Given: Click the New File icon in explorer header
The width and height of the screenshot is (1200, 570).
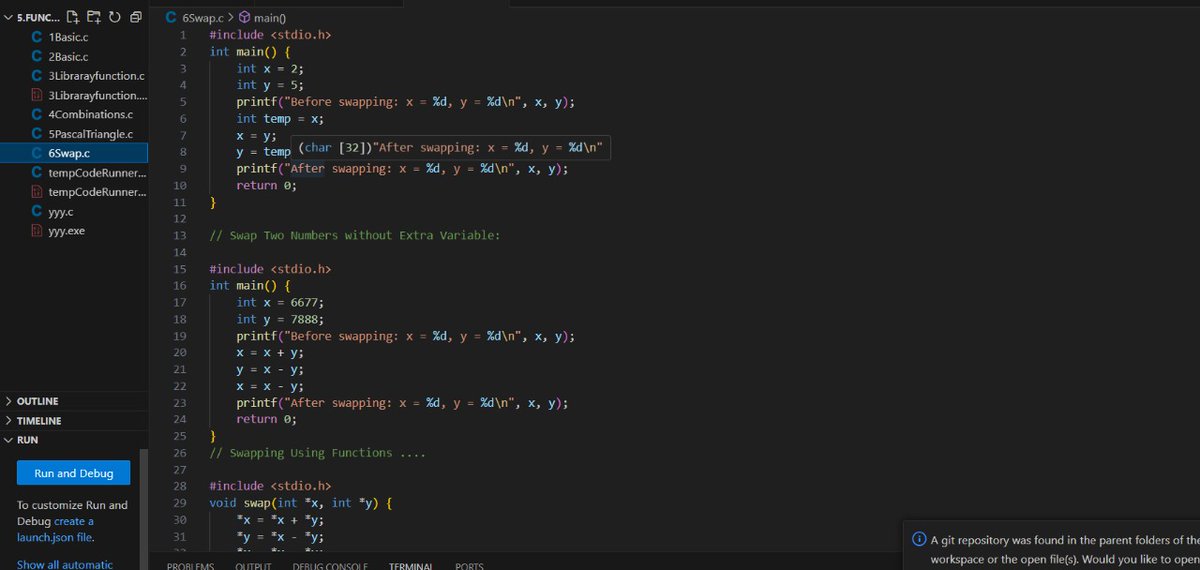Looking at the screenshot, I should pos(73,18).
